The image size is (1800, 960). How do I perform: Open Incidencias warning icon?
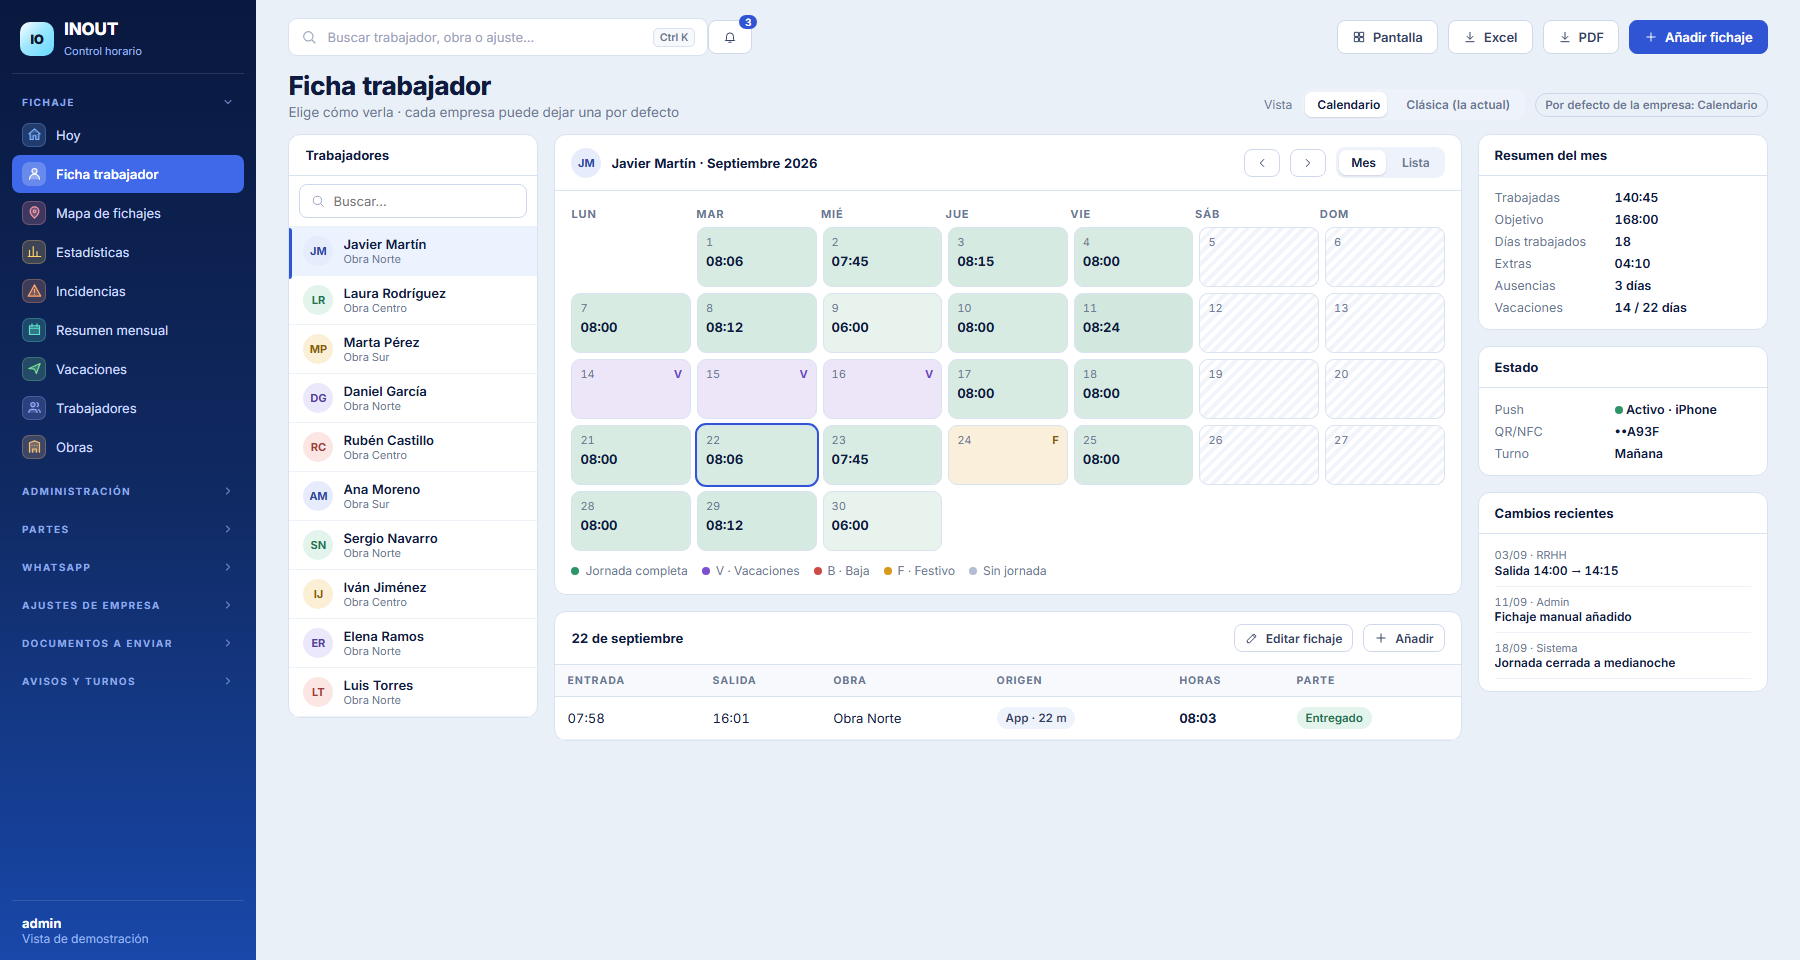[x=35, y=291]
